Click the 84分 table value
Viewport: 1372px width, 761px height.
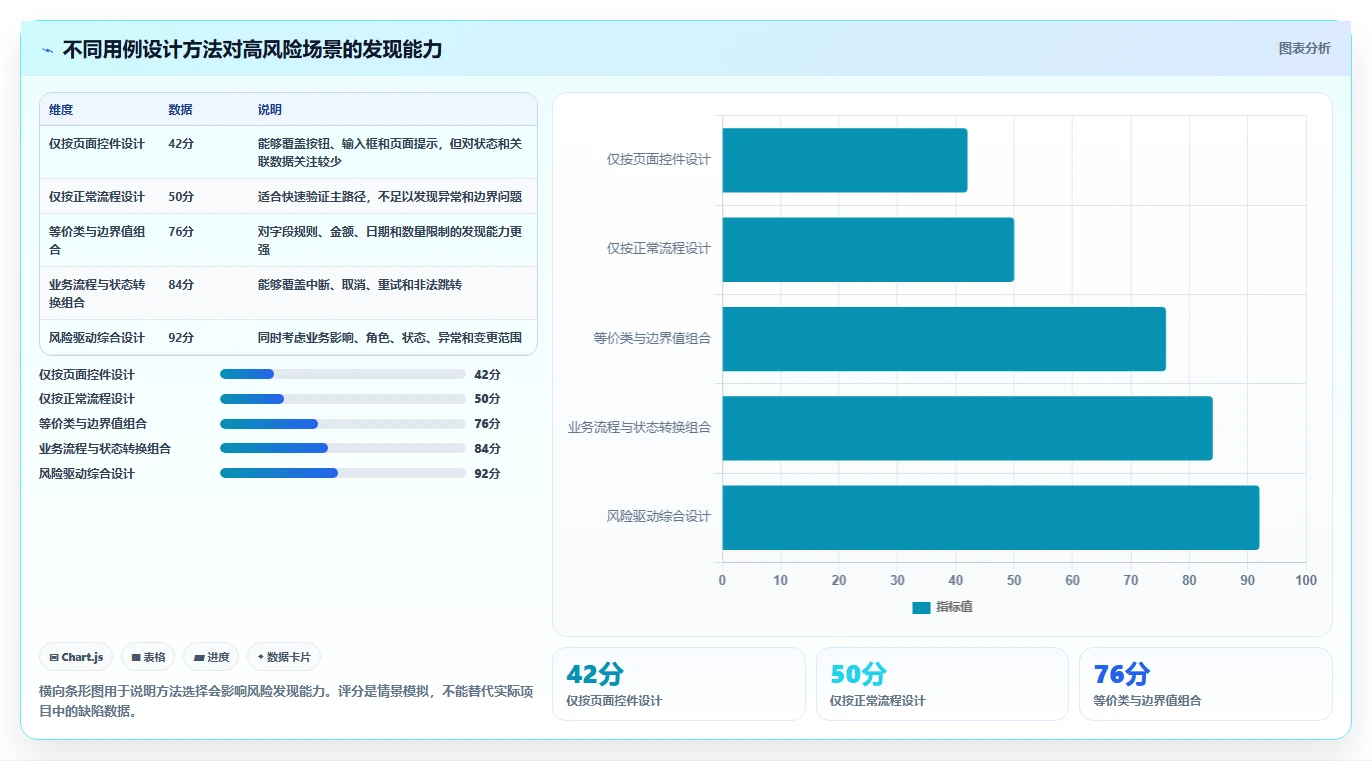click(181, 284)
